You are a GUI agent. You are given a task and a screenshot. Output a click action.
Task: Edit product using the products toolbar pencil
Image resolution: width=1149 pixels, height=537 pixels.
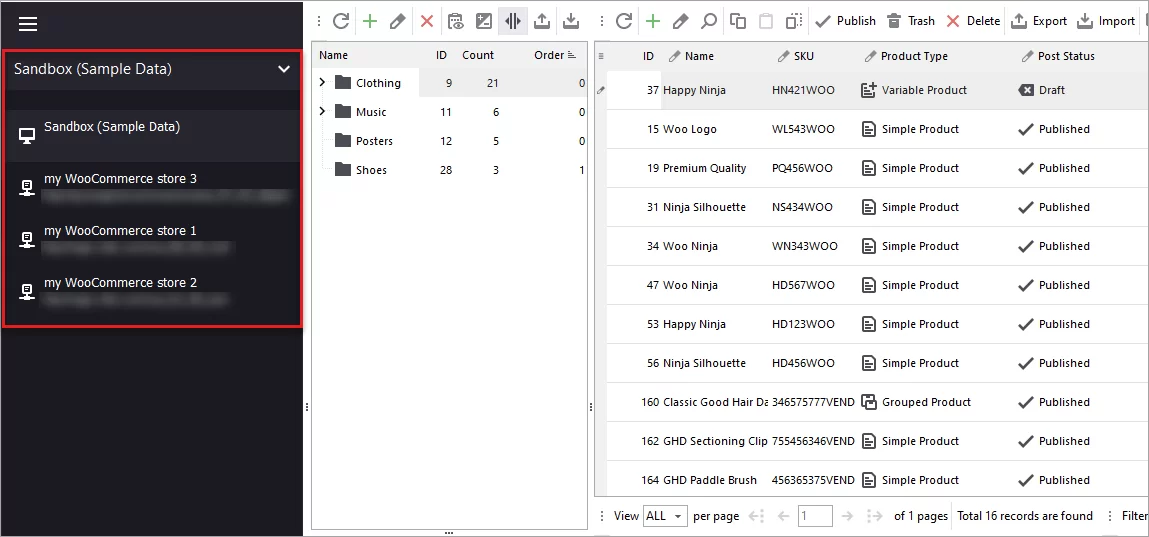point(680,21)
